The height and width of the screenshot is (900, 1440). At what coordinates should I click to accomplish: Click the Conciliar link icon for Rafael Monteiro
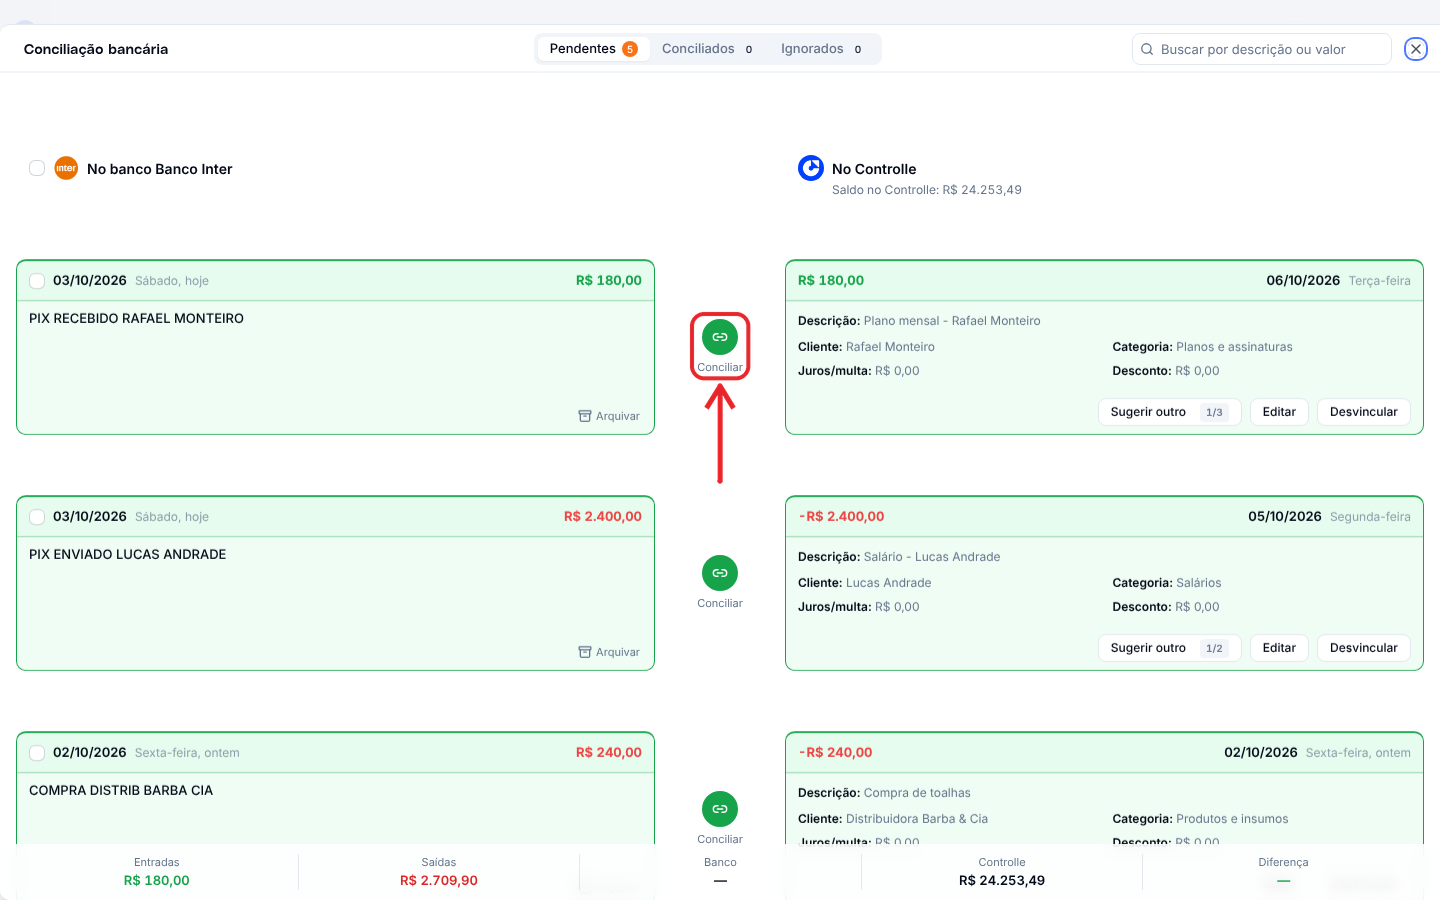point(720,337)
